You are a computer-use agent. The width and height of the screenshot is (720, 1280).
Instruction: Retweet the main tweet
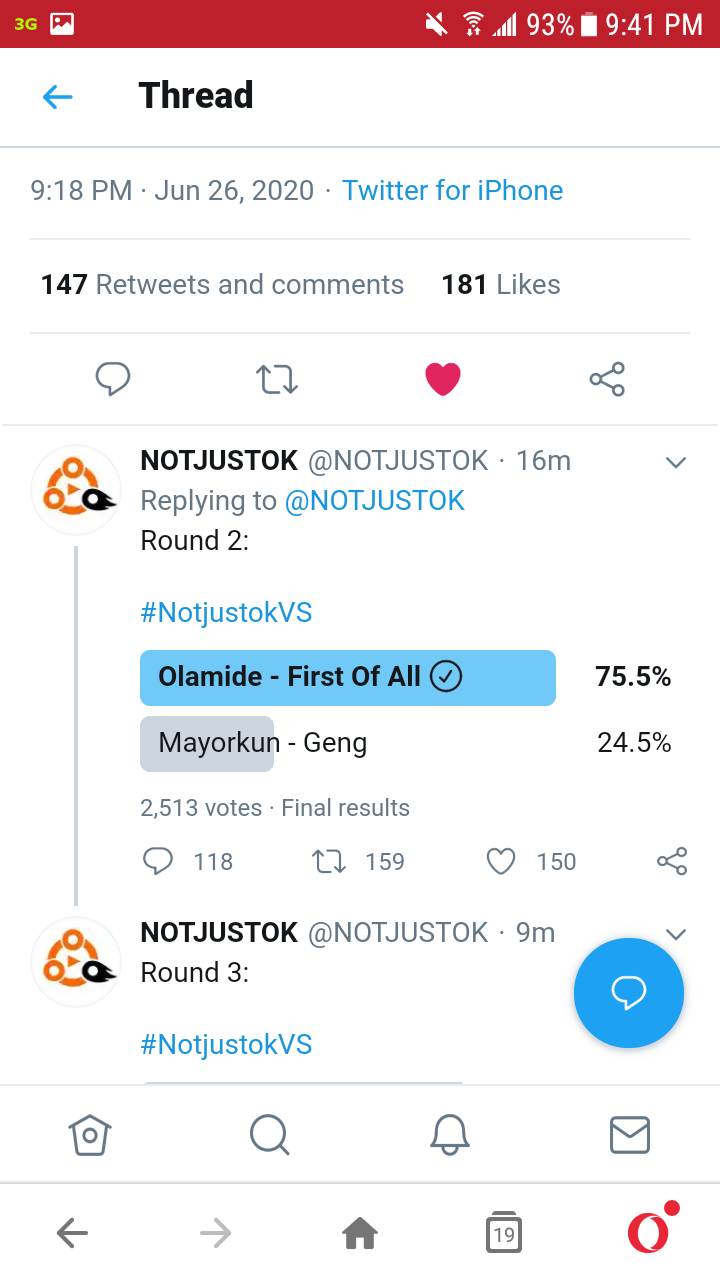277,379
